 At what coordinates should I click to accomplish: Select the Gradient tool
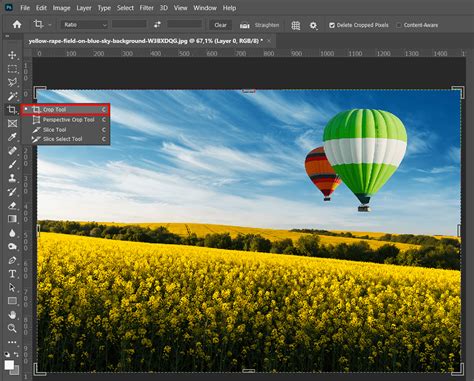point(12,219)
